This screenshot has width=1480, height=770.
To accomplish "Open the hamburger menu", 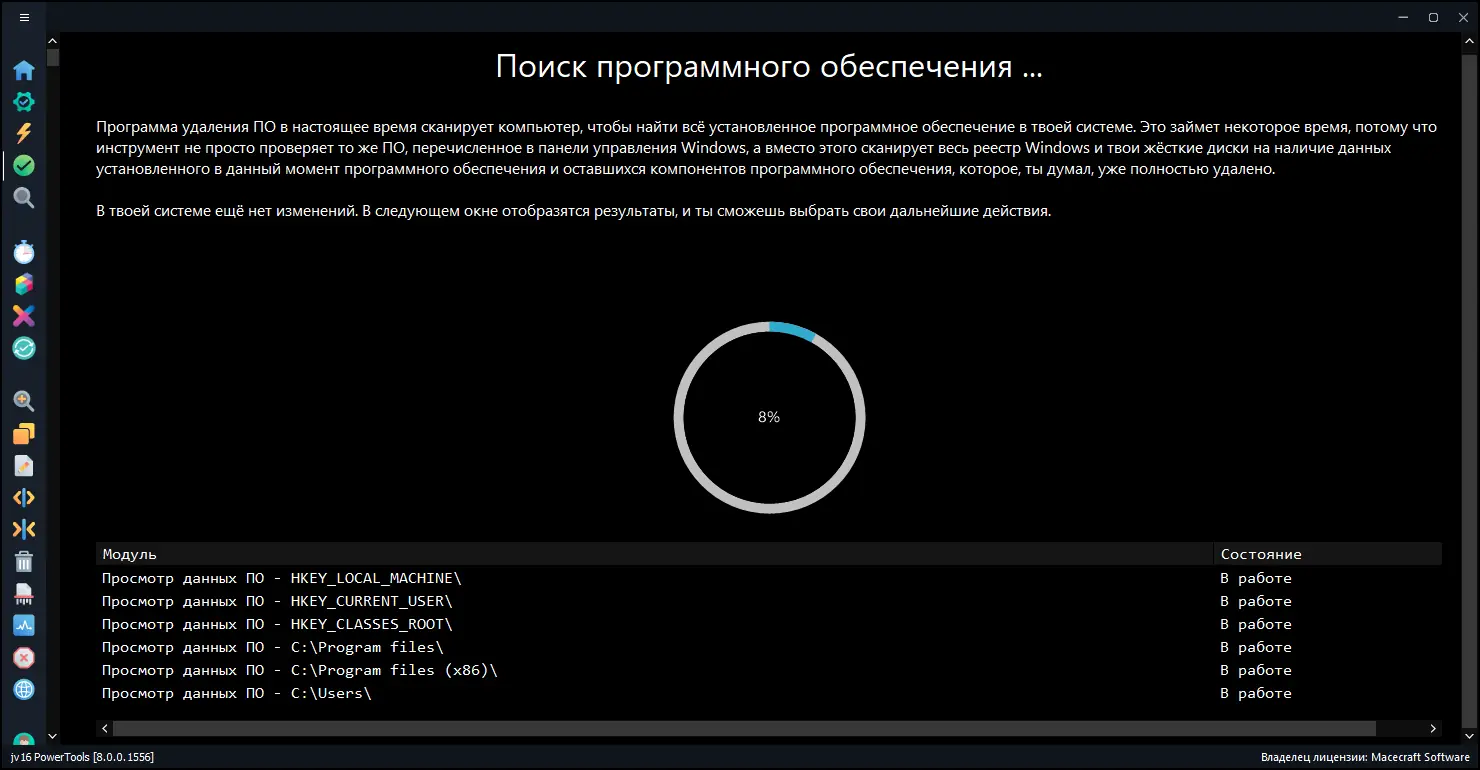I will pos(24,17).
